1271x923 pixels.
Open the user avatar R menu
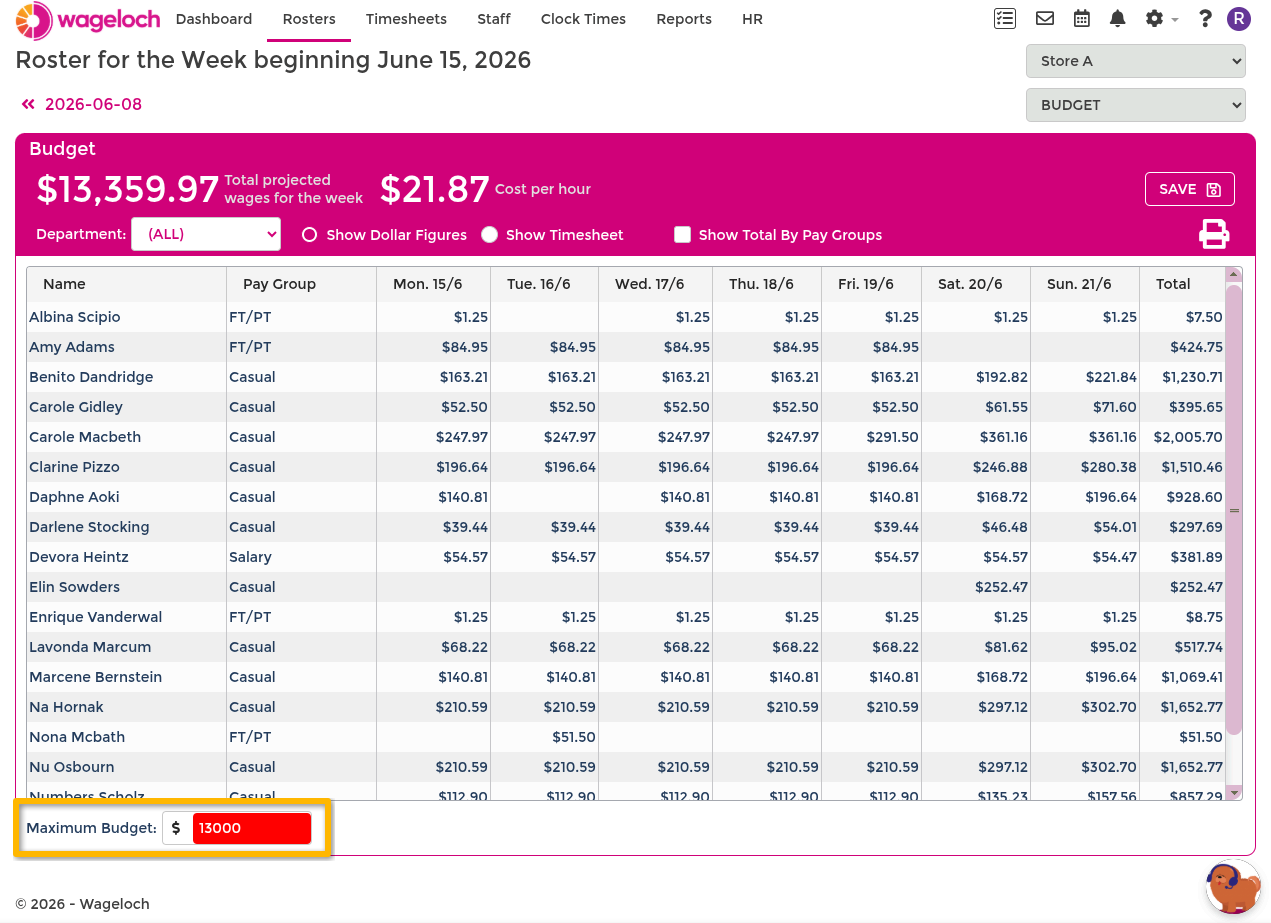click(1239, 18)
